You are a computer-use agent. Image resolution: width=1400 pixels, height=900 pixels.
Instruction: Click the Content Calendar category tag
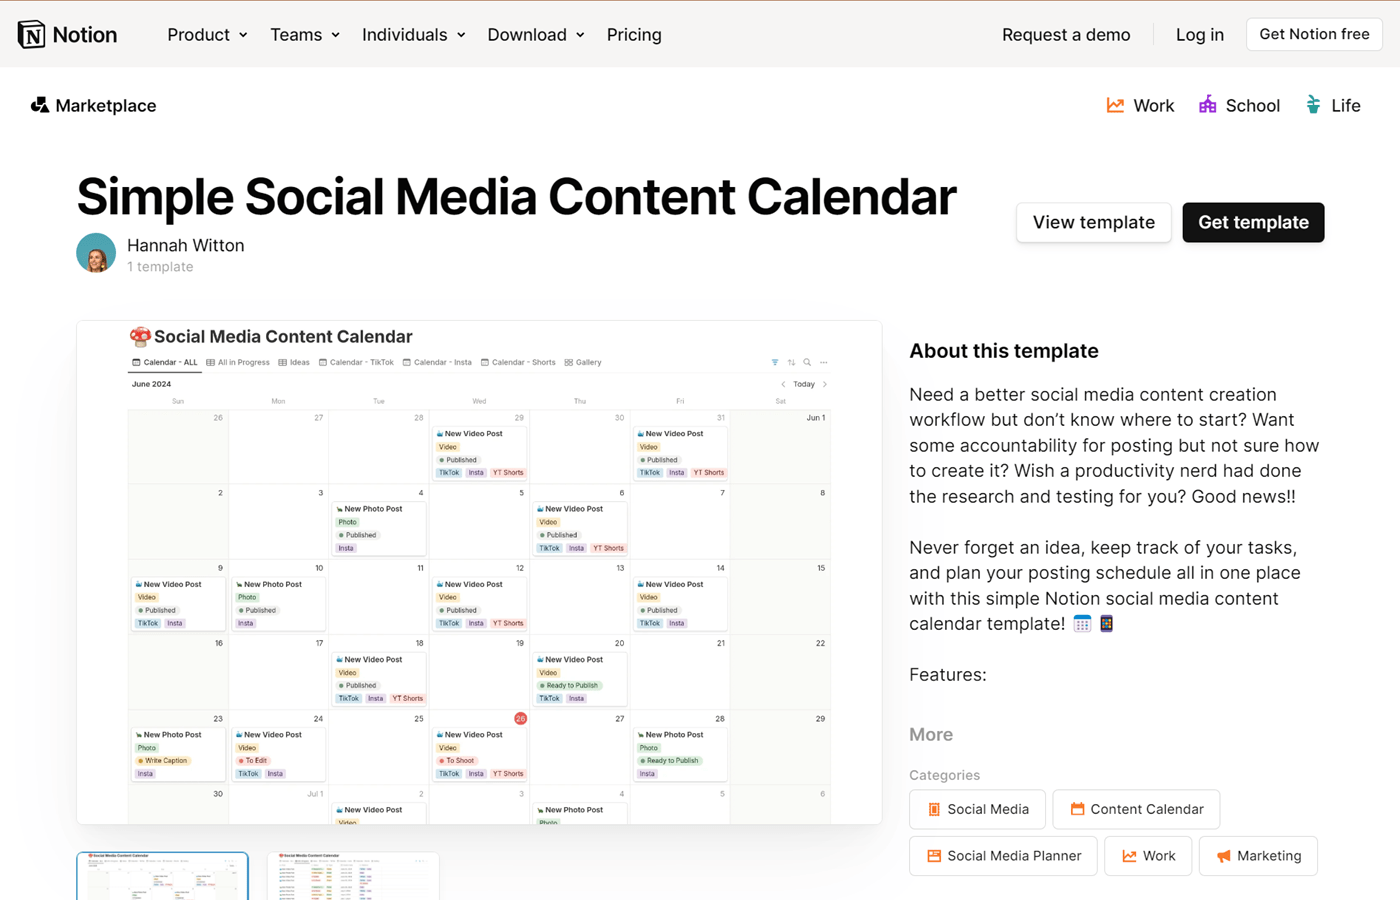tap(1136, 809)
